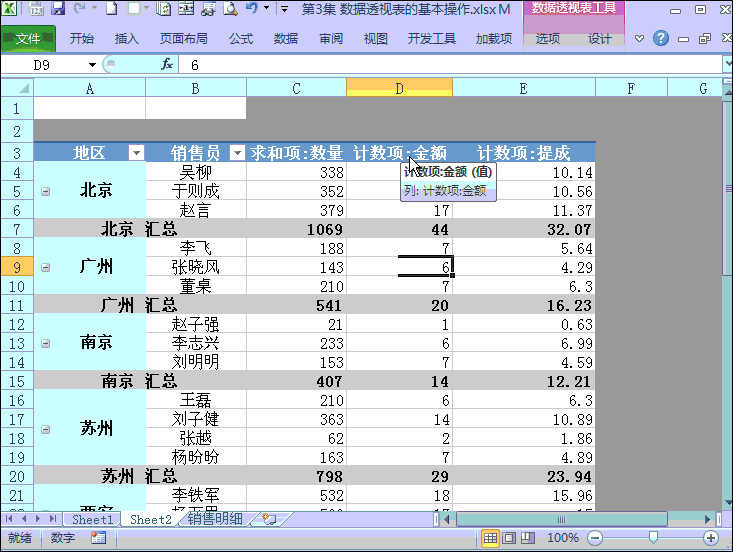733x552 pixels.
Task: Open the PivotTable 设计 tab
Action: (600, 39)
